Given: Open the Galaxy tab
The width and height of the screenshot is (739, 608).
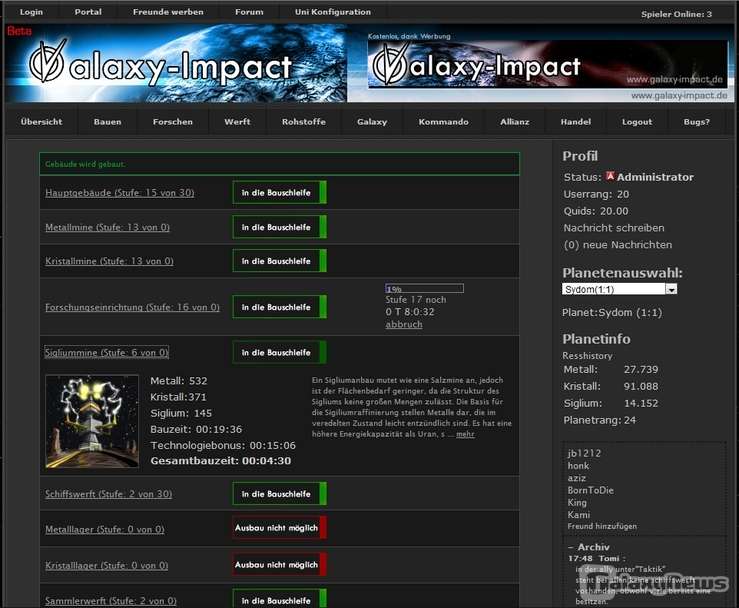Looking at the screenshot, I should point(372,122).
